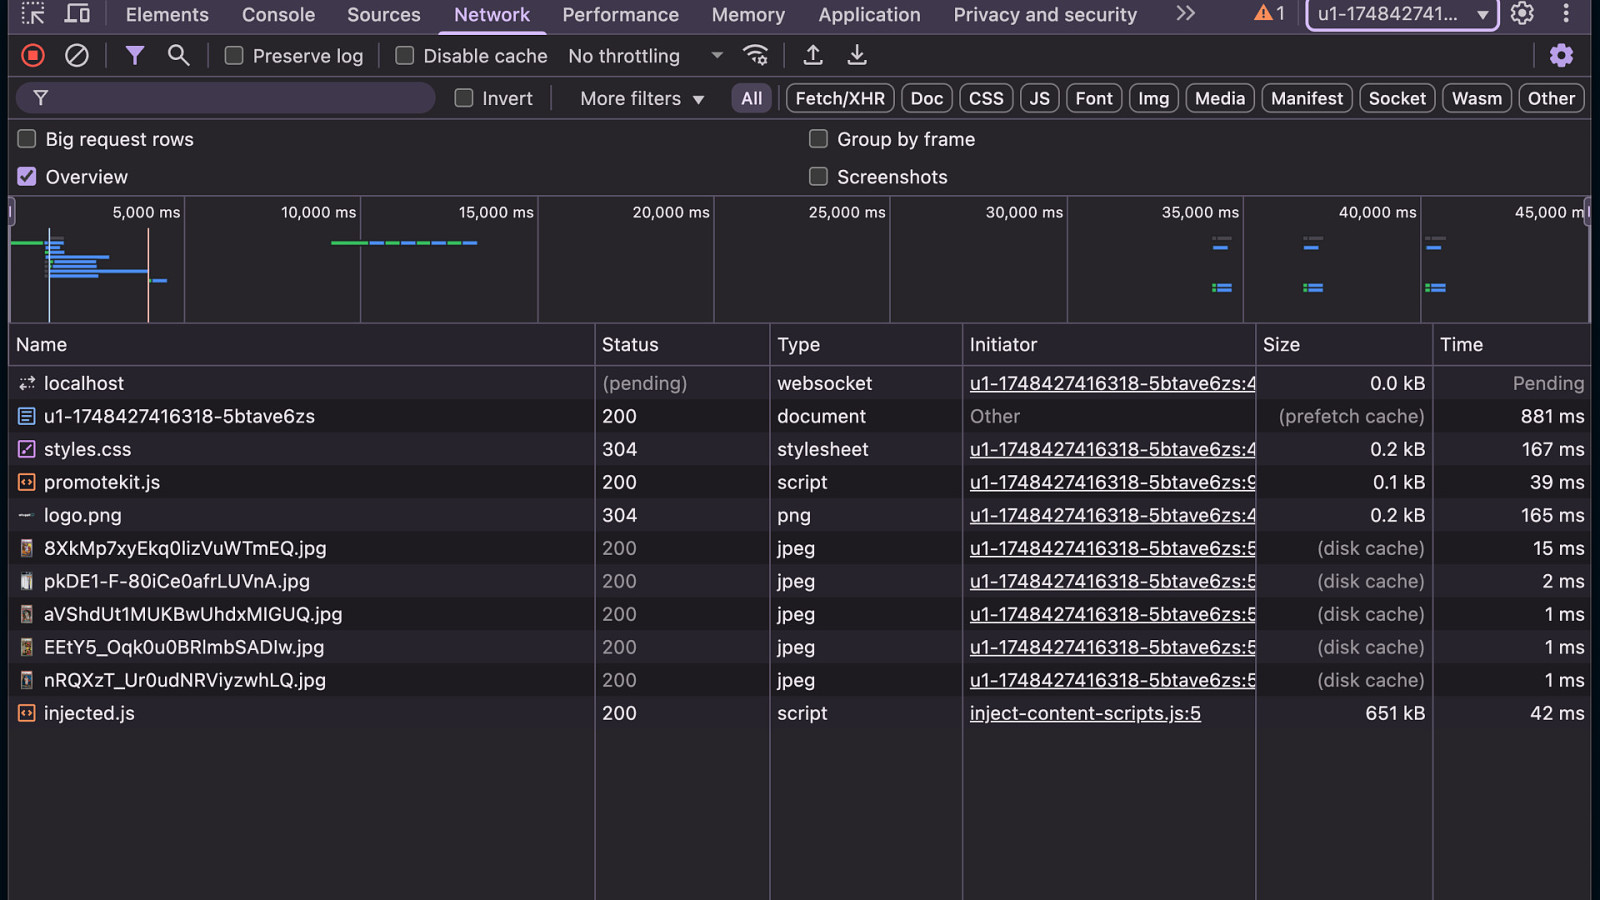This screenshot has height=900, width=1600.
Task: Open the Performance tab
Action: (620, 15)
